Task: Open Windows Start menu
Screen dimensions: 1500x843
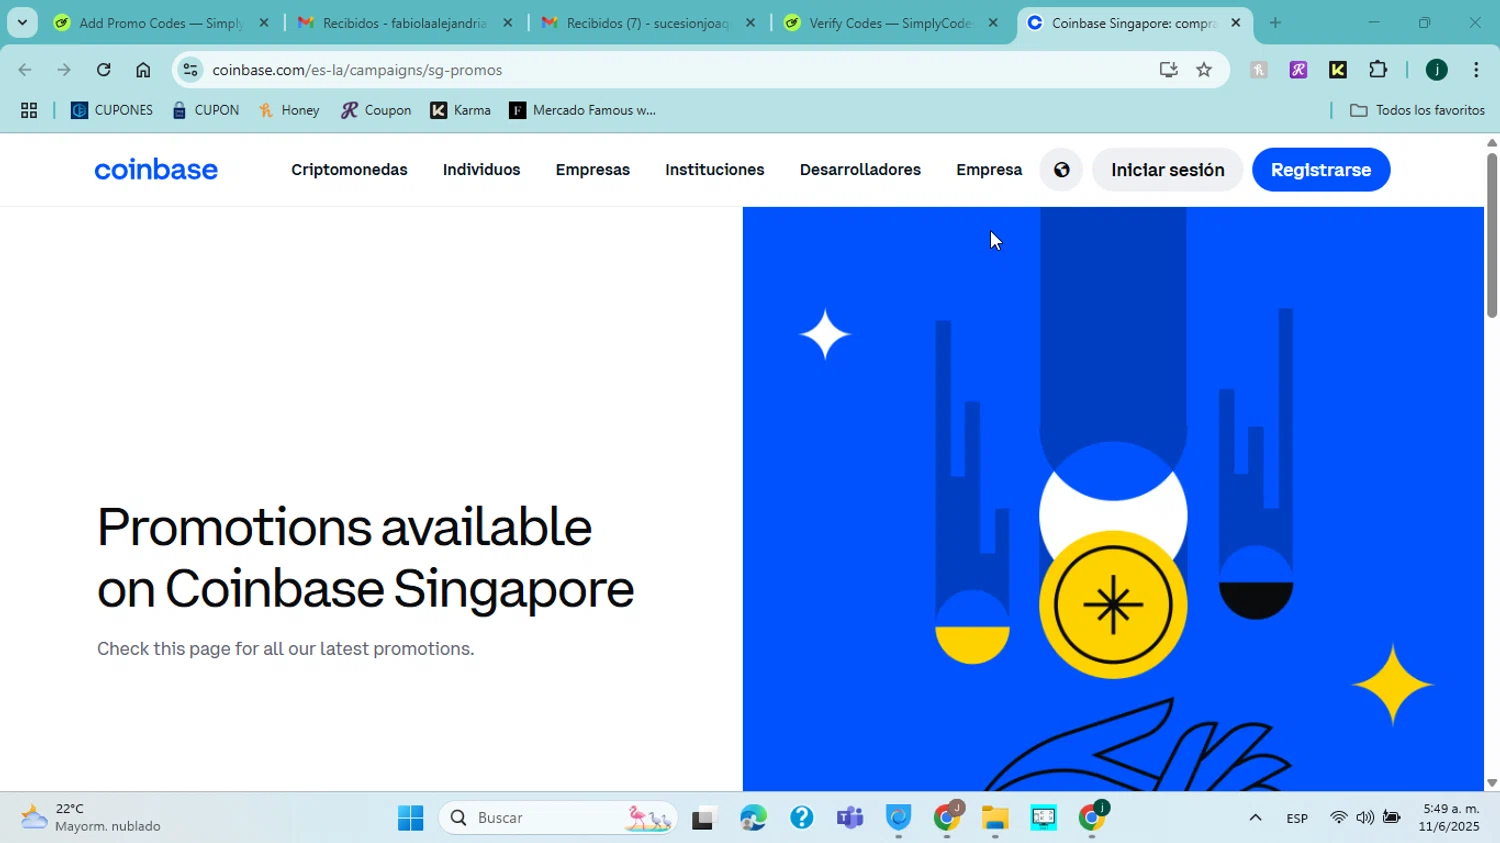Action: tap(410, 818)
